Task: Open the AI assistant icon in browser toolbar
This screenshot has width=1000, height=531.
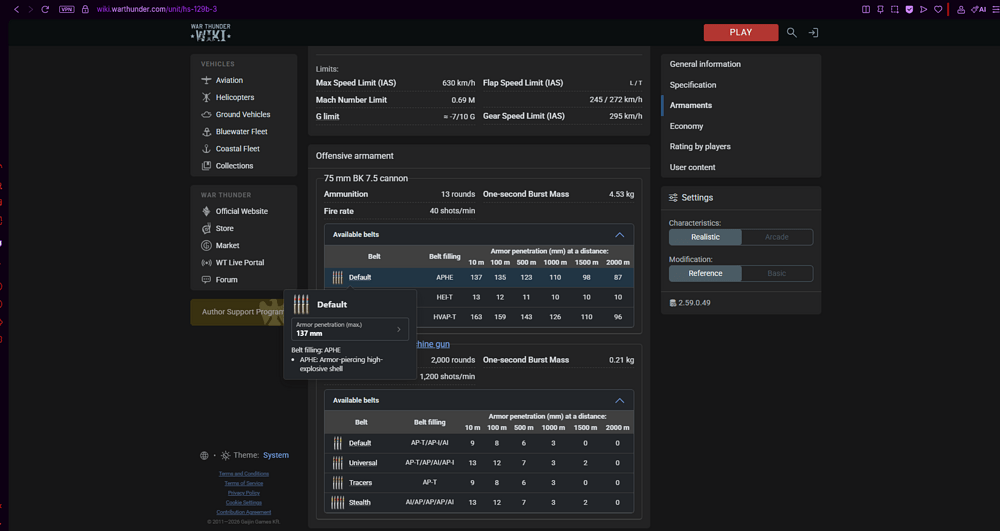Action: [978, 9]
